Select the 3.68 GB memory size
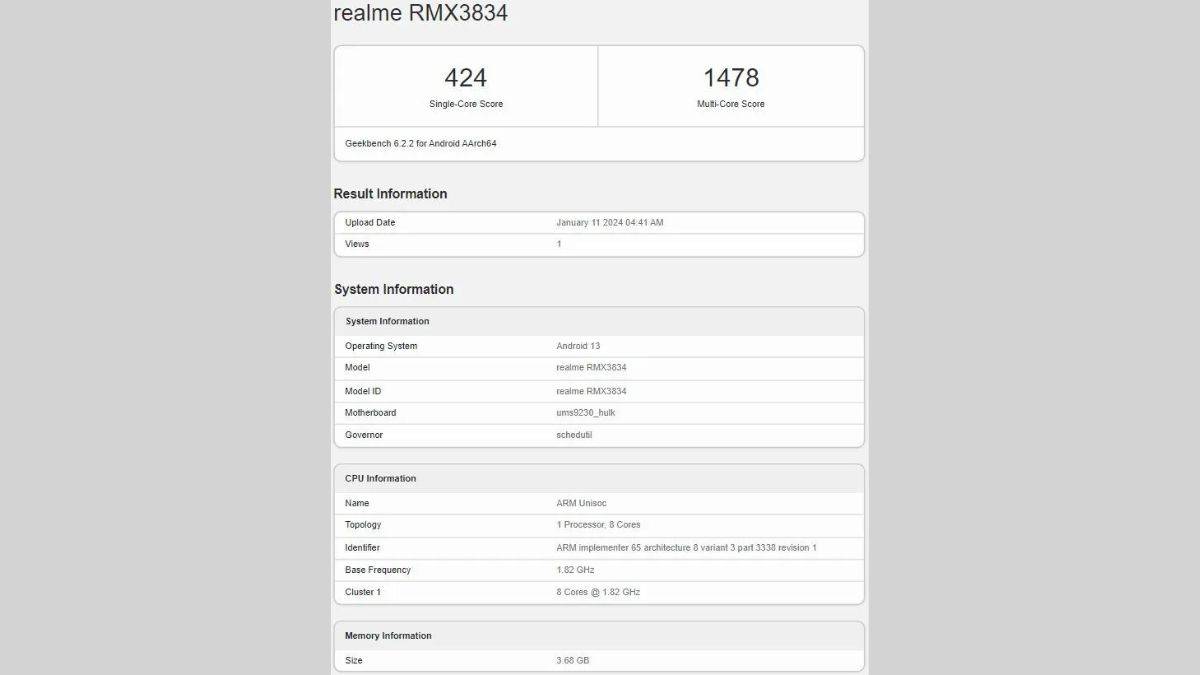This screenshot has height=675, width=1200. (572, 661)
